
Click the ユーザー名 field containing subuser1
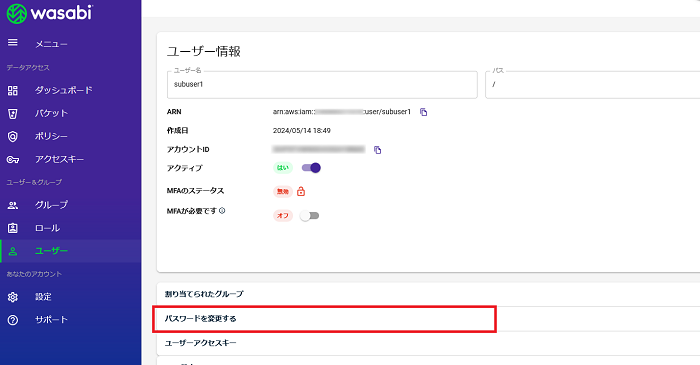point(322,84)
